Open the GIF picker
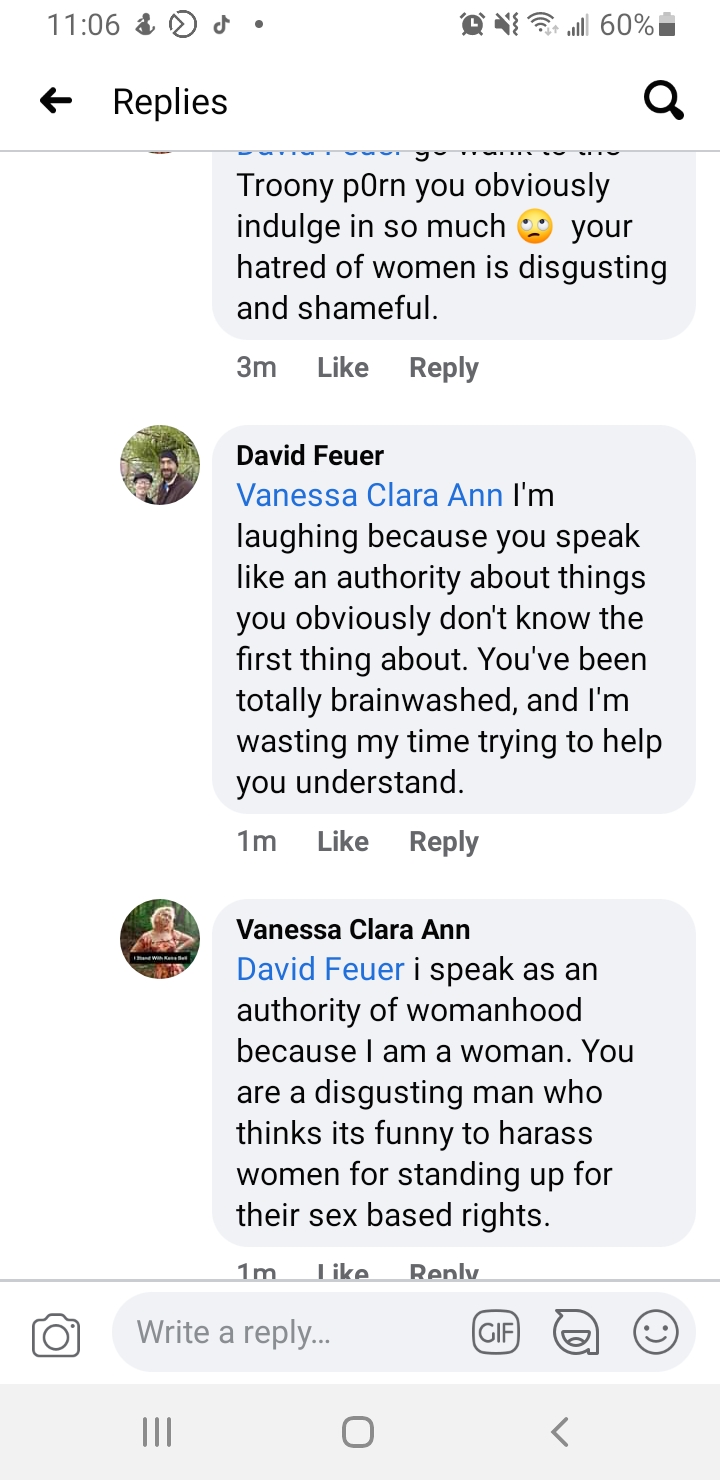Screen dimensions: 720x1480 tap(495, 1332)
